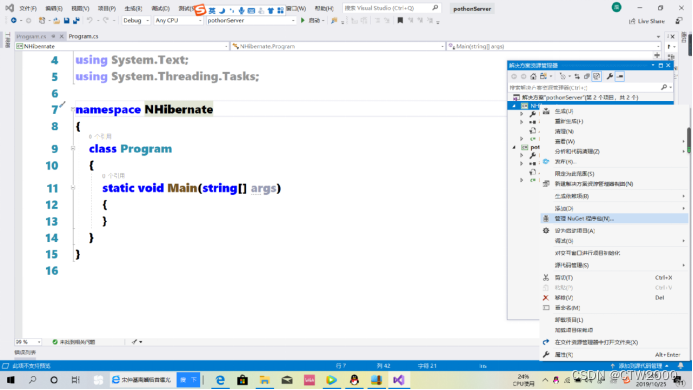Toggle a bookmark with the toolbar bookmark icon
Image resolution: width=693 pixels, height=390 pixels.
[400, 20]
